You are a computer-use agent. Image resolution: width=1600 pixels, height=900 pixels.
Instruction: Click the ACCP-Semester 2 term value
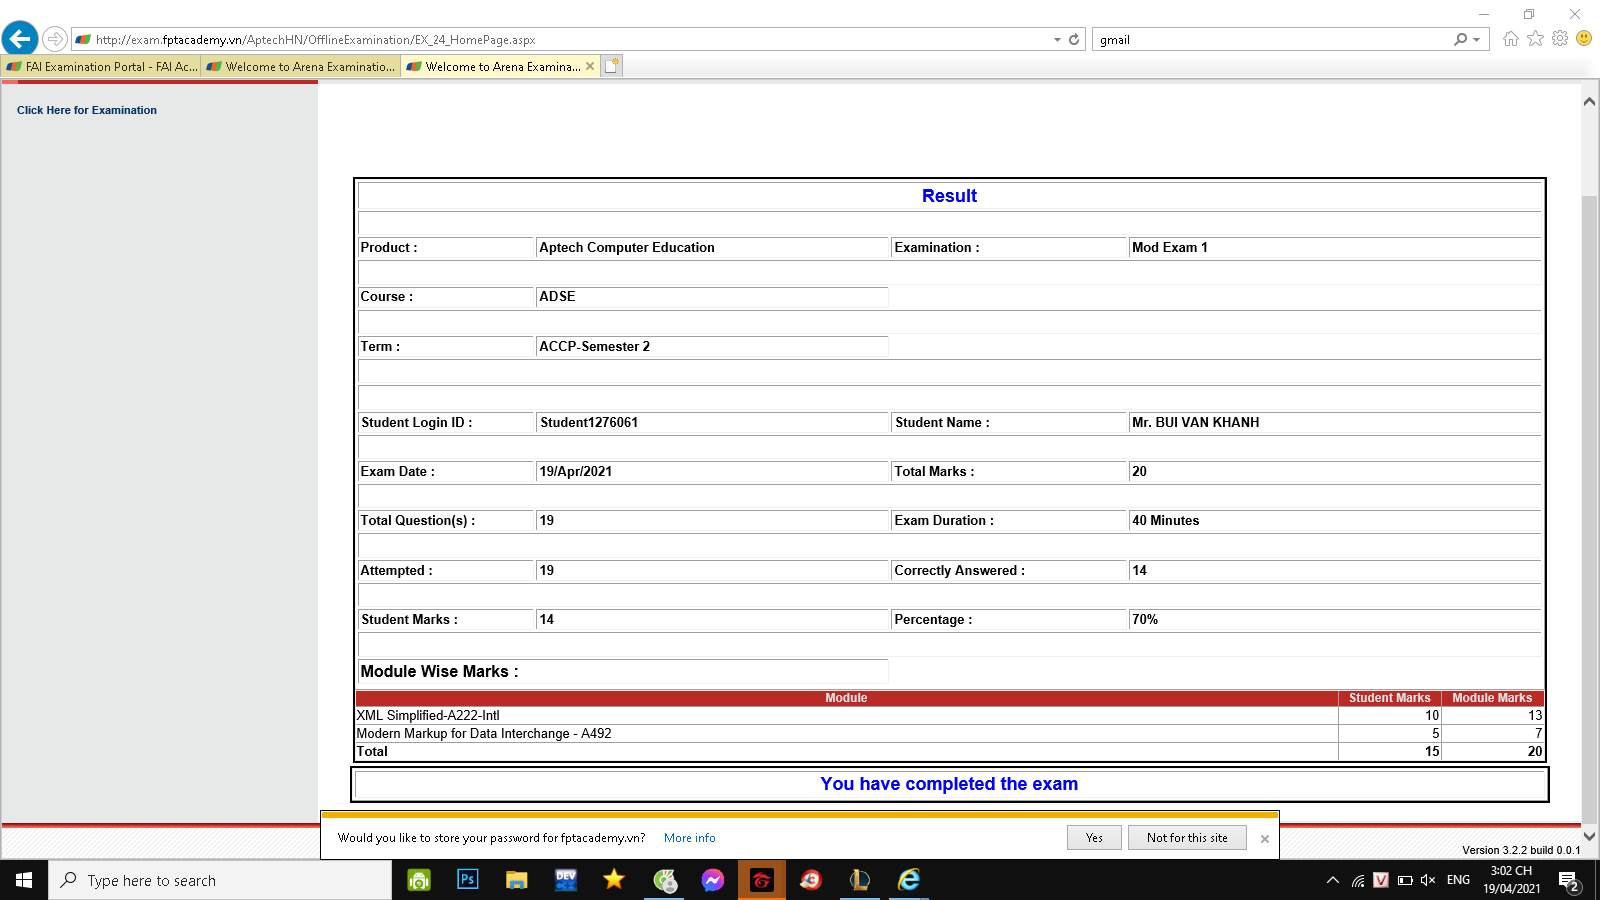594,346
